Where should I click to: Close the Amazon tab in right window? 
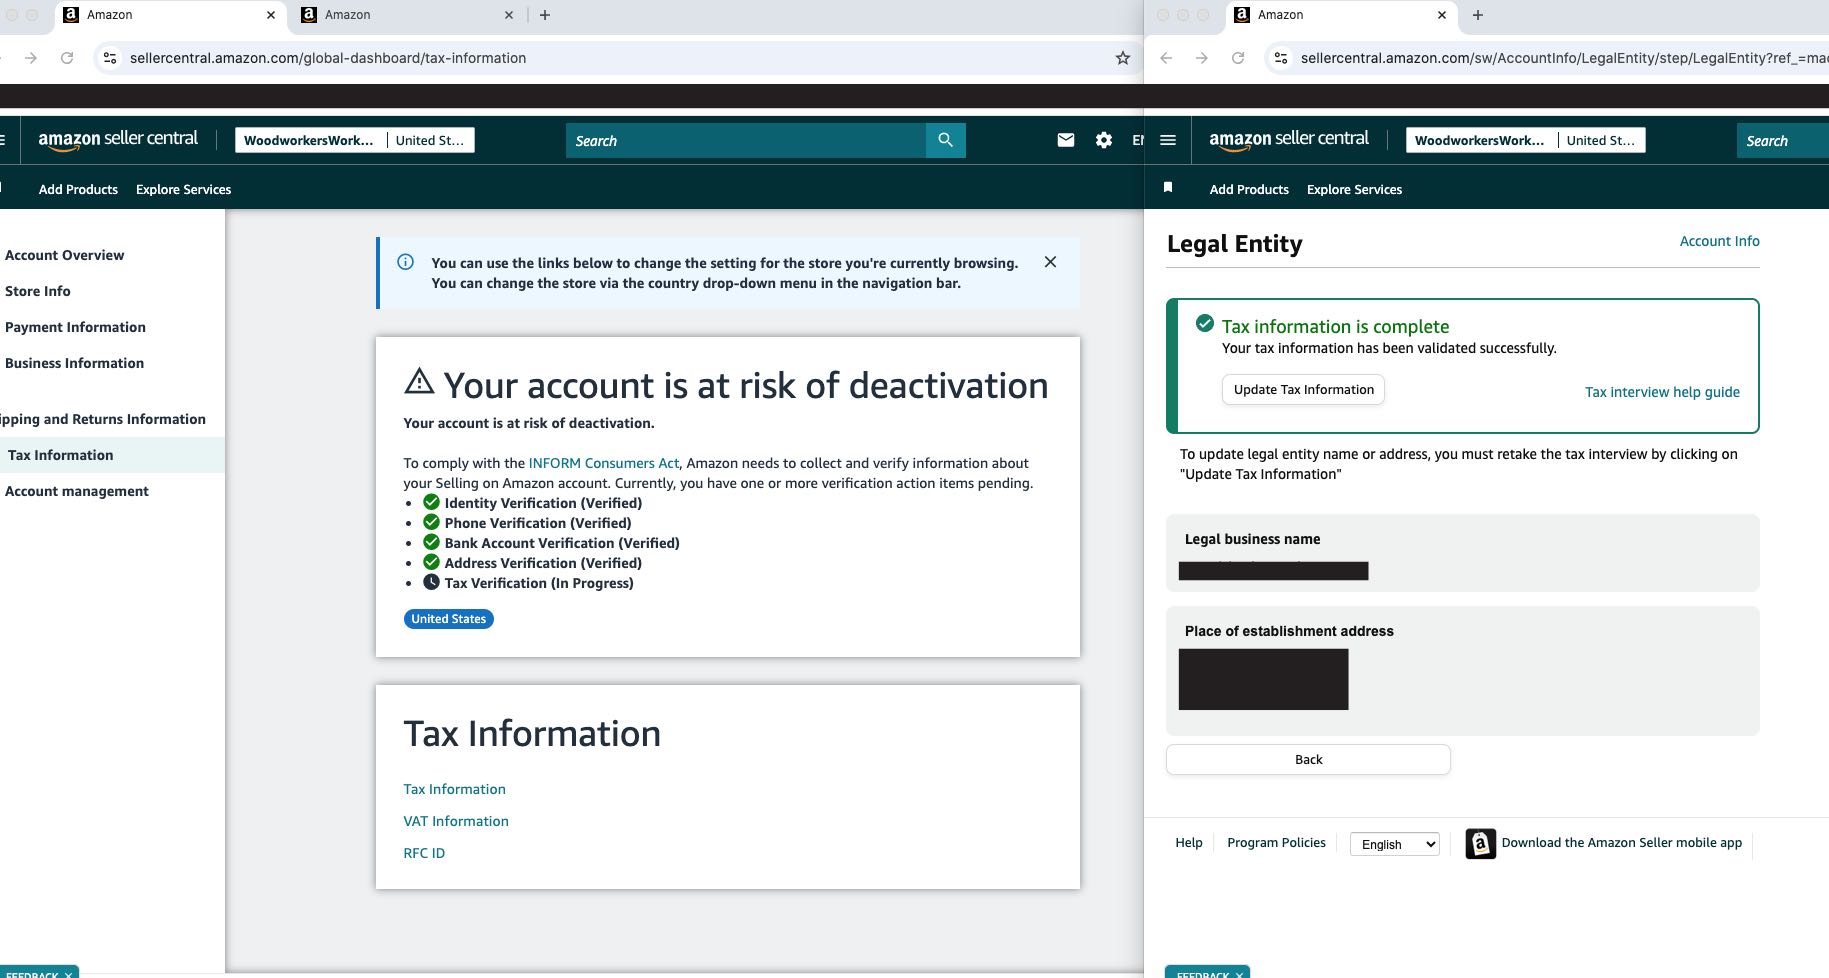point(1441,15)
